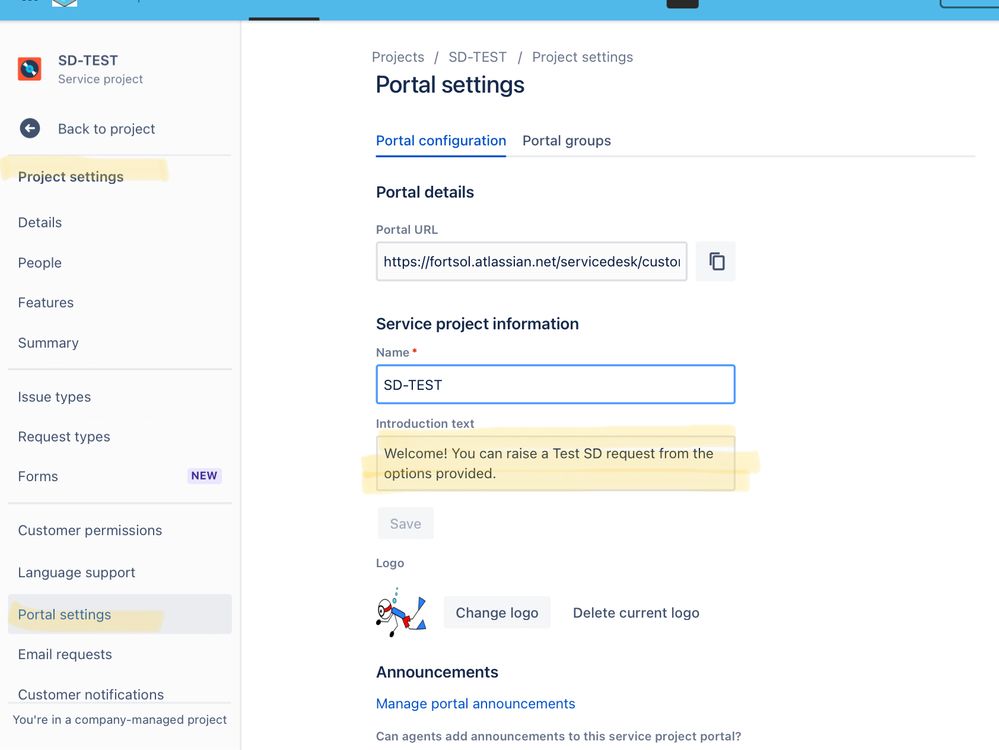Viewport: 999px width, 750px height.
Task: Click the Portal settings page heading
Action: click(x=450, y=85)
